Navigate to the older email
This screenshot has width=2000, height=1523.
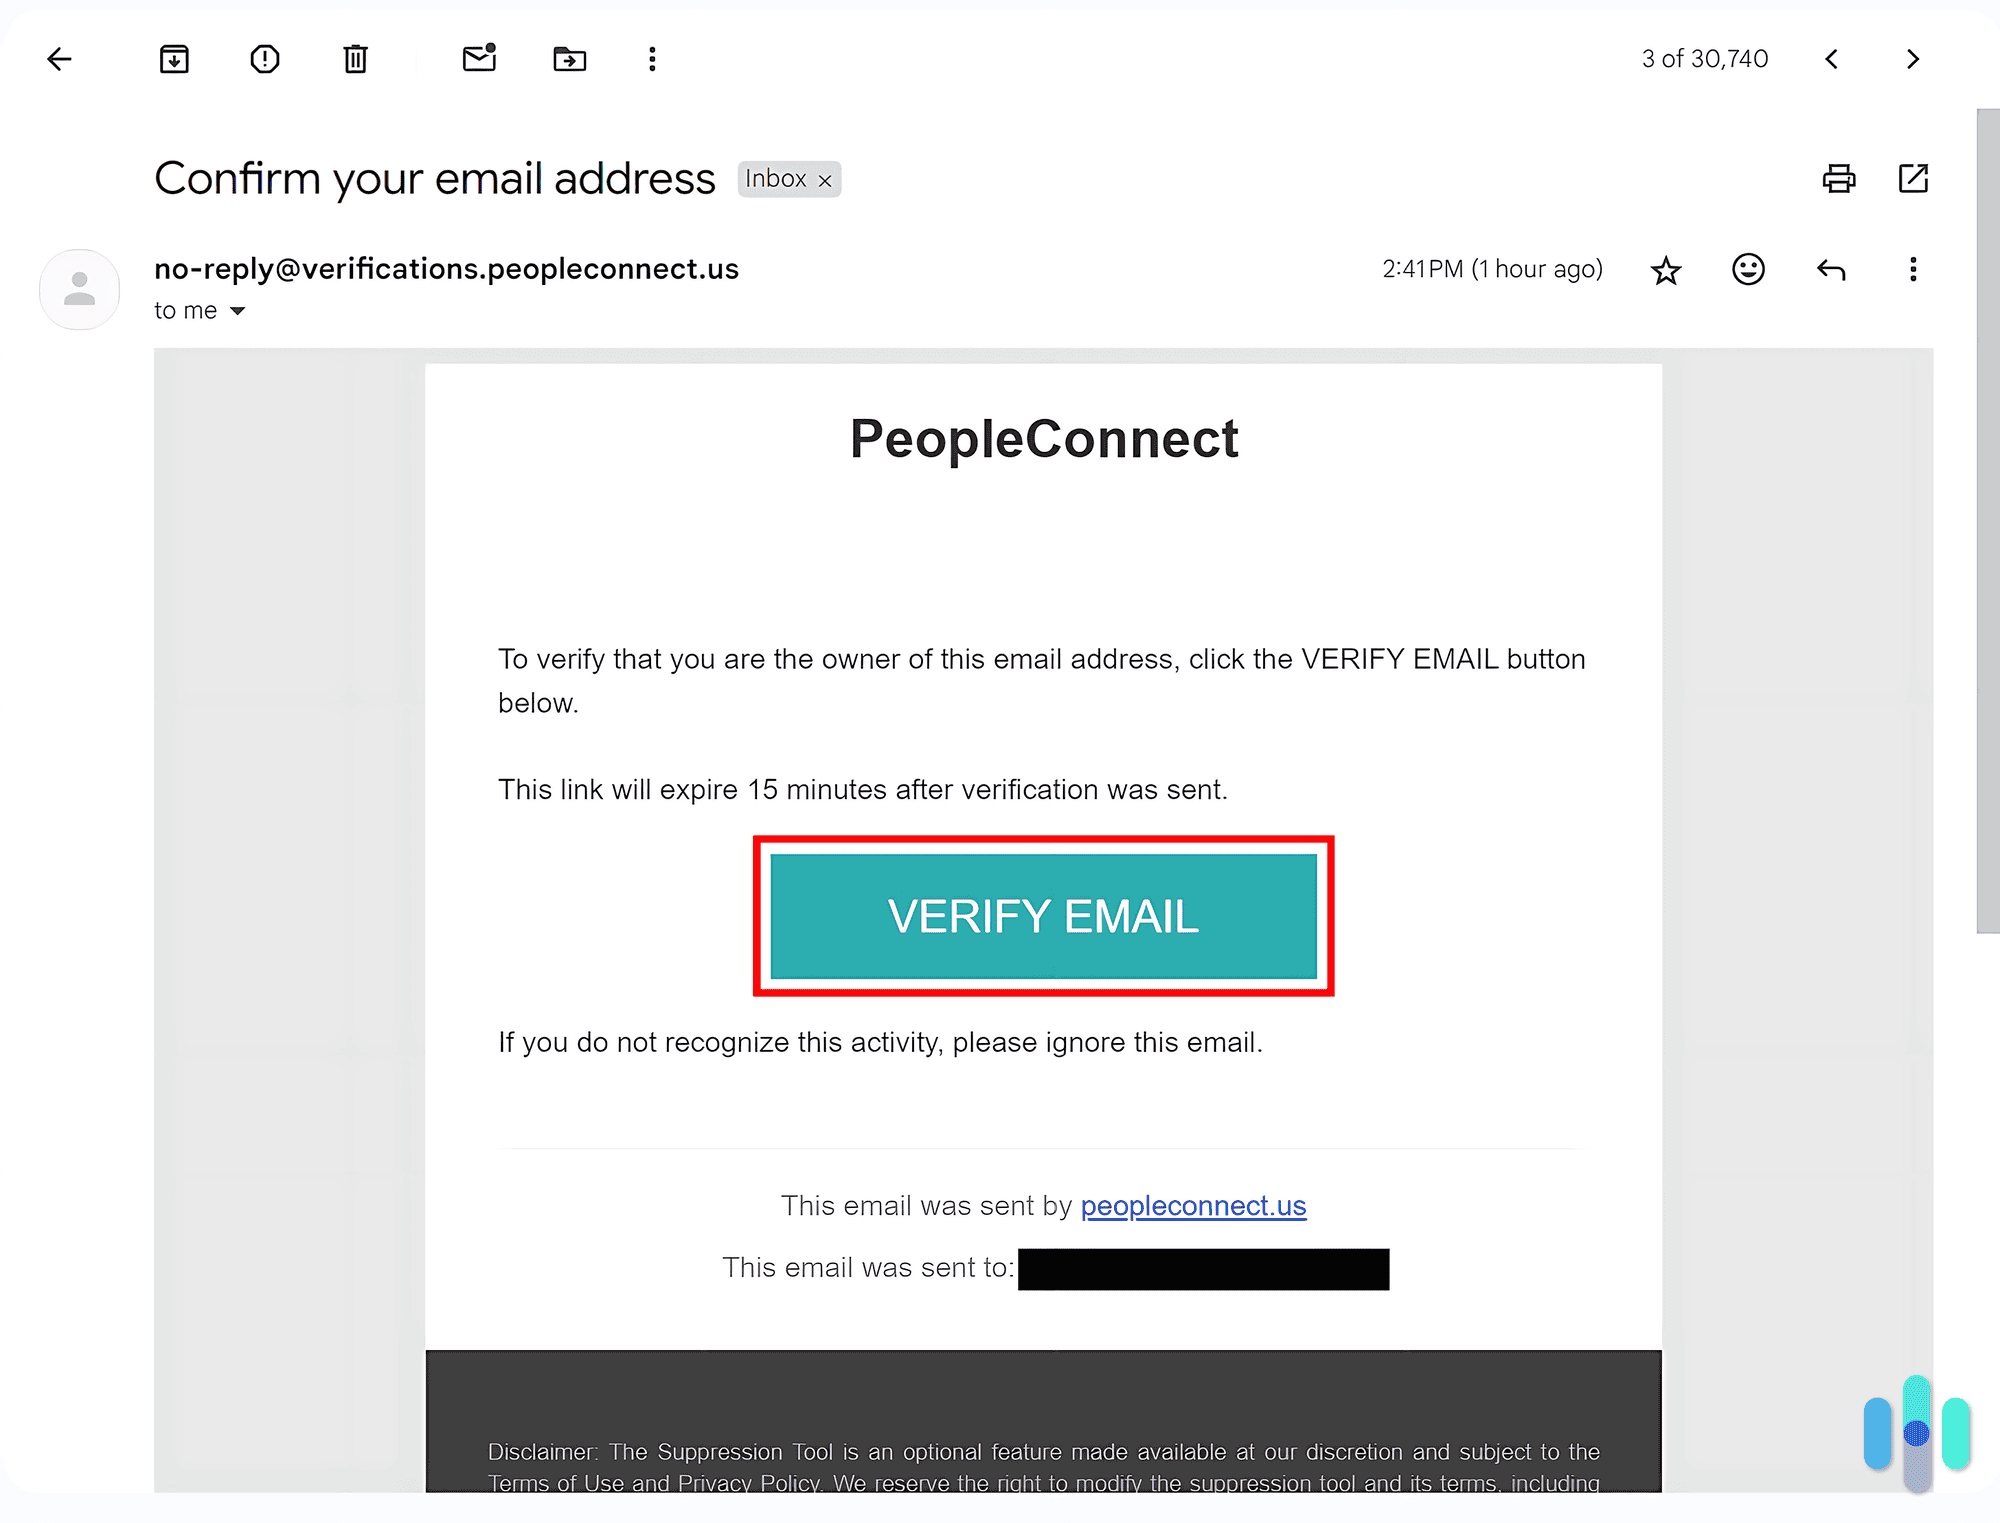coord(1911,58)
